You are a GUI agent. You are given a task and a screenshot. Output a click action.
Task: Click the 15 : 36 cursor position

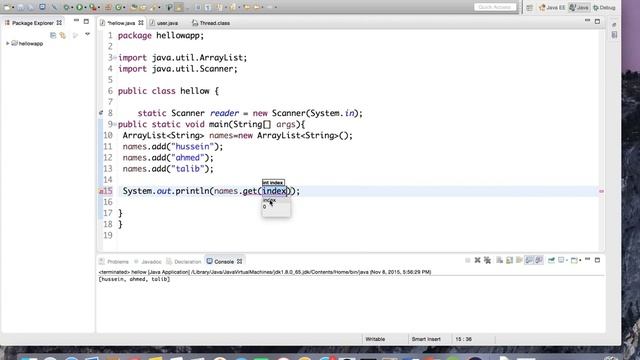click(464, 339)
